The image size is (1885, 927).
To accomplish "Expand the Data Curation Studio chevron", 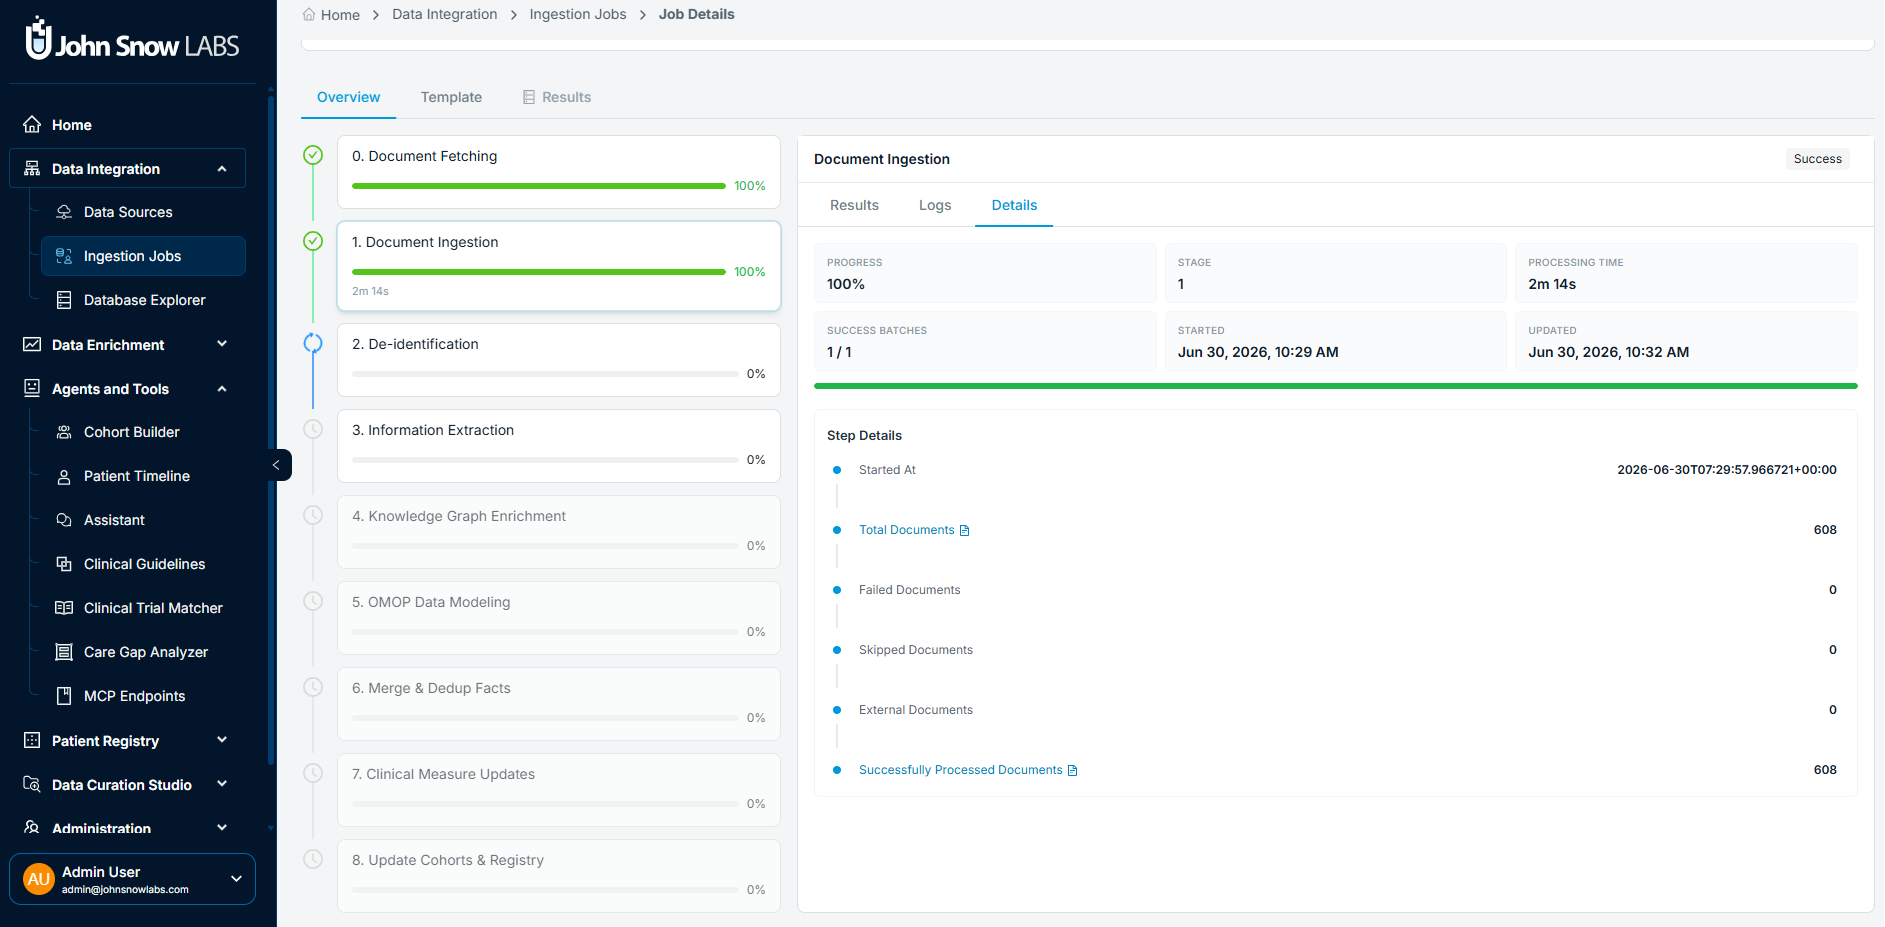I will coord(222,784).
